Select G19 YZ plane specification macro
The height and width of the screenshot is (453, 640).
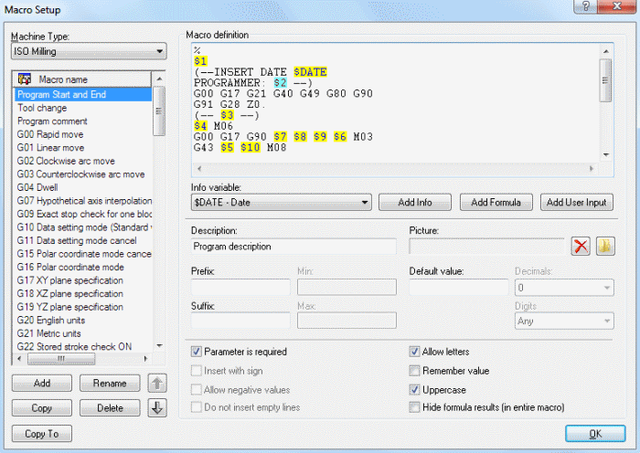[x=83, y=307]
